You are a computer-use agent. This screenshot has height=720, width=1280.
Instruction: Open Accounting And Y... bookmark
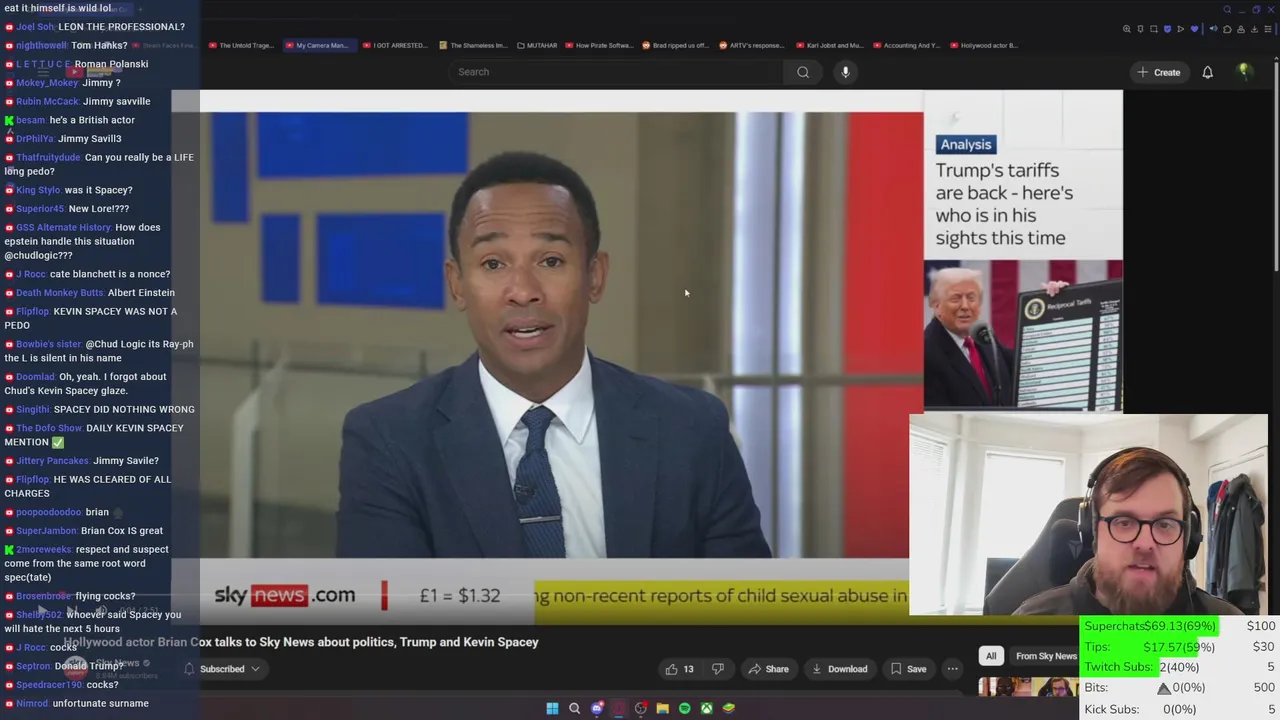pos(906,45)
